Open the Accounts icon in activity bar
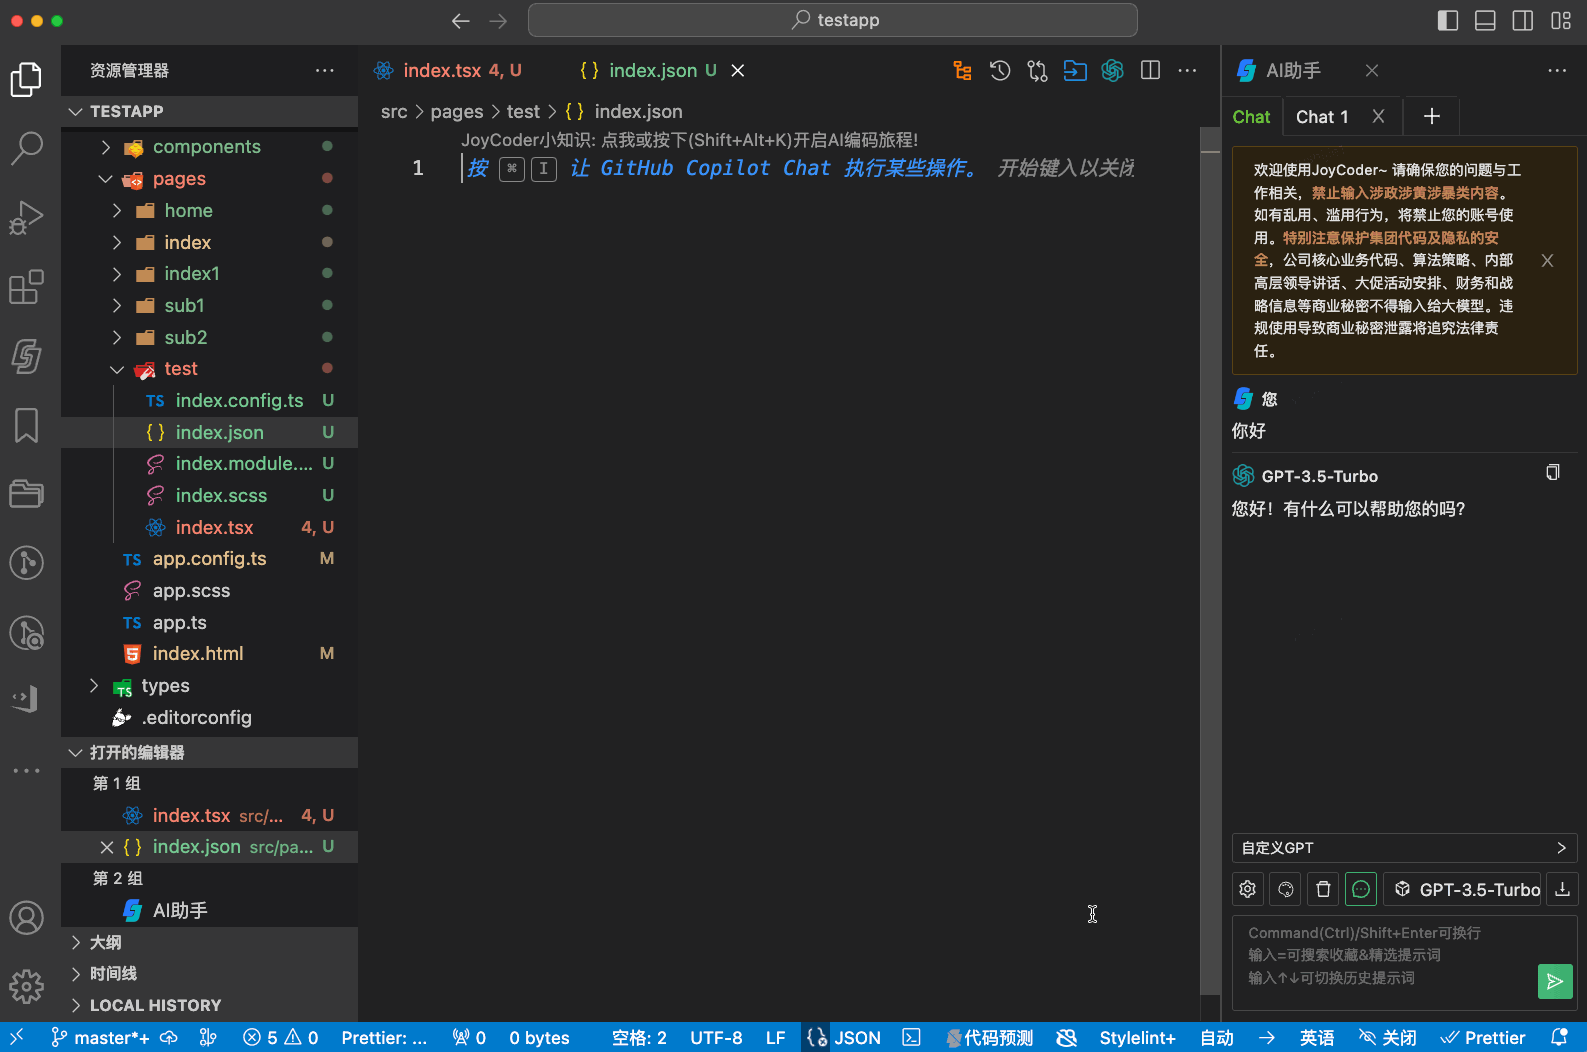This screenshot has height=1052, width=1587. [27, 917]
